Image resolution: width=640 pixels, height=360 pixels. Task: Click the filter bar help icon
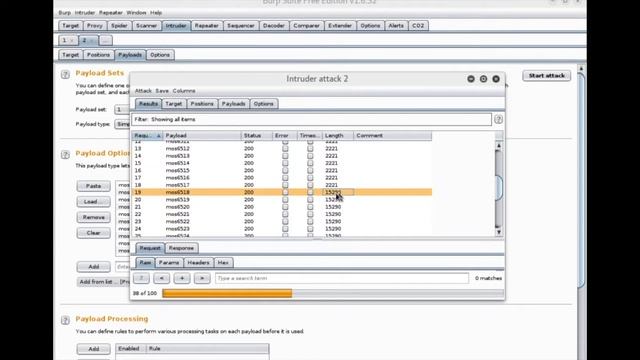[x=498, y=120]
